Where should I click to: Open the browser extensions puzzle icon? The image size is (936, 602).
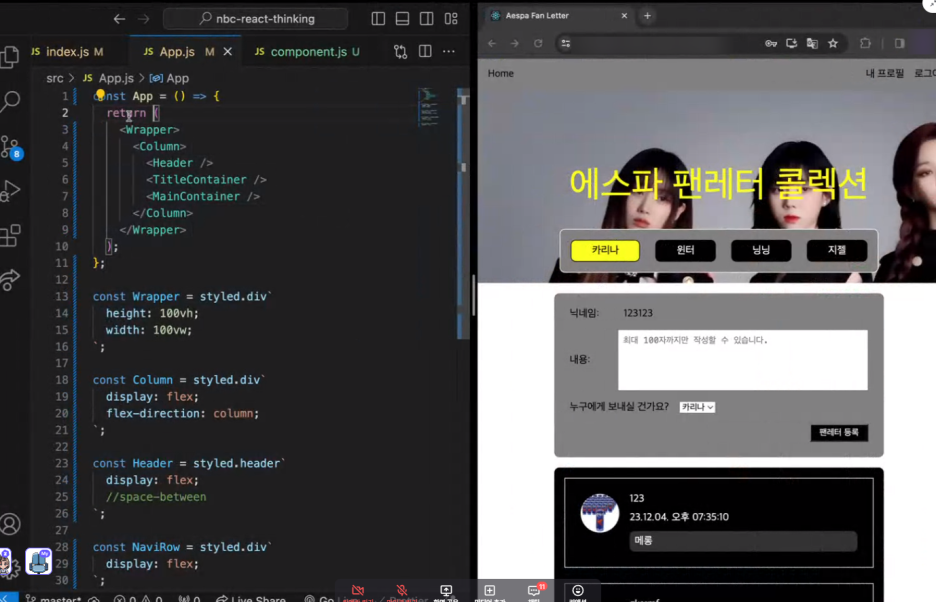coord(865,44)
